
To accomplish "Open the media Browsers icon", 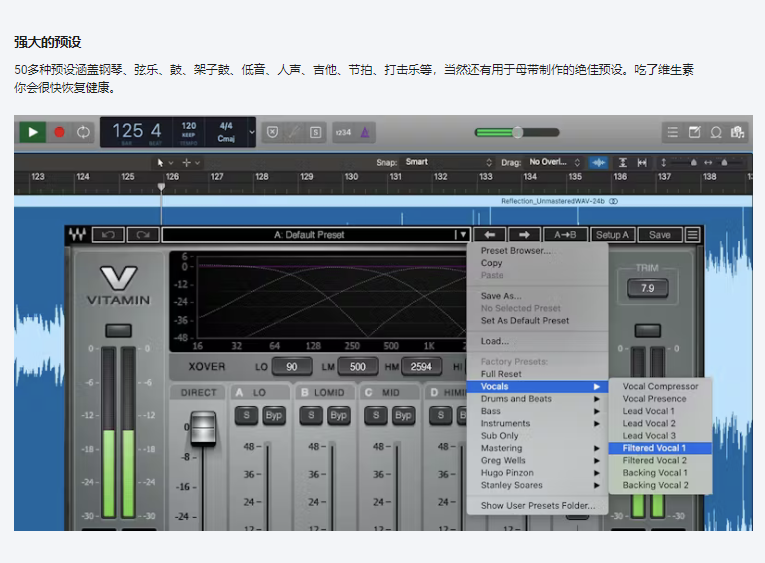I will coord(737,132).
